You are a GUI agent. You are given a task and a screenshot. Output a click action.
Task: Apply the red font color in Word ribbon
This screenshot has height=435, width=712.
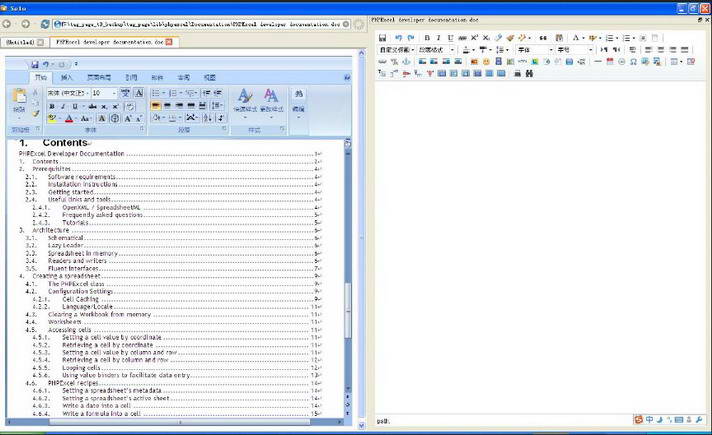click(x=69, y=119)
